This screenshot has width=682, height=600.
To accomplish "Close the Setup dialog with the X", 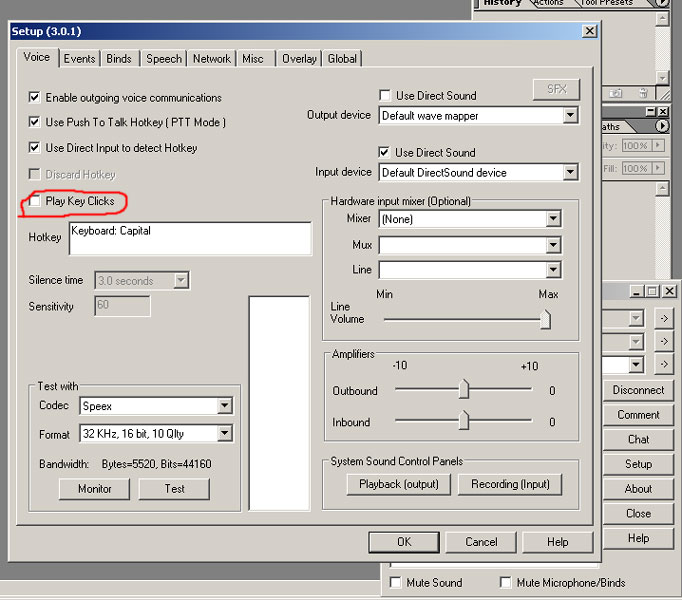I will click(590, 31).
